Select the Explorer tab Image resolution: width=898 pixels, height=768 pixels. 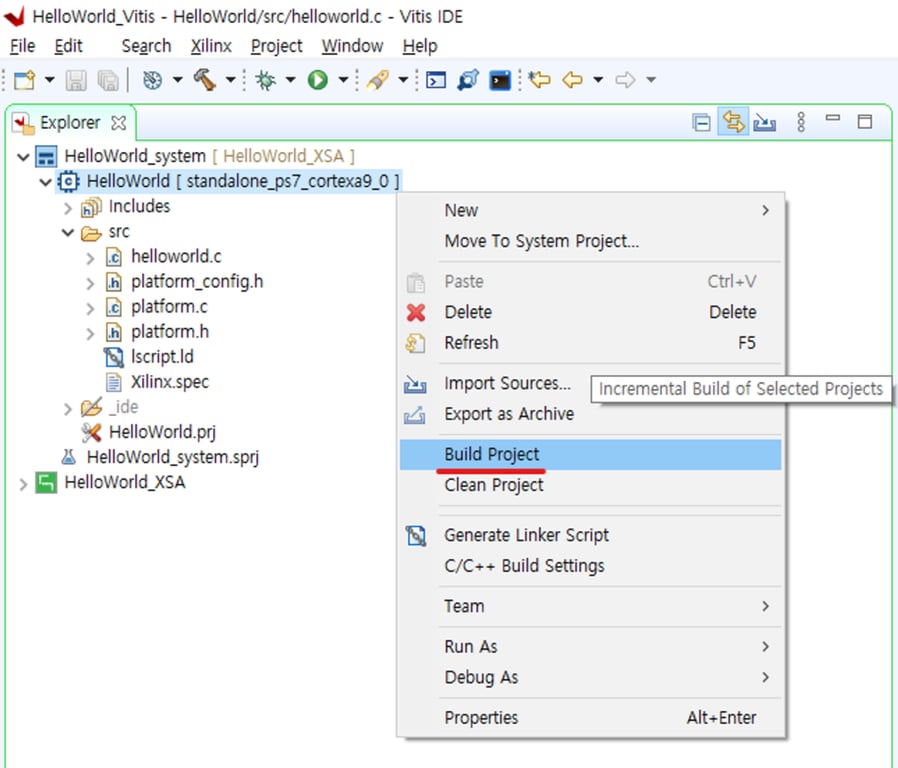(x=70, y=123)
